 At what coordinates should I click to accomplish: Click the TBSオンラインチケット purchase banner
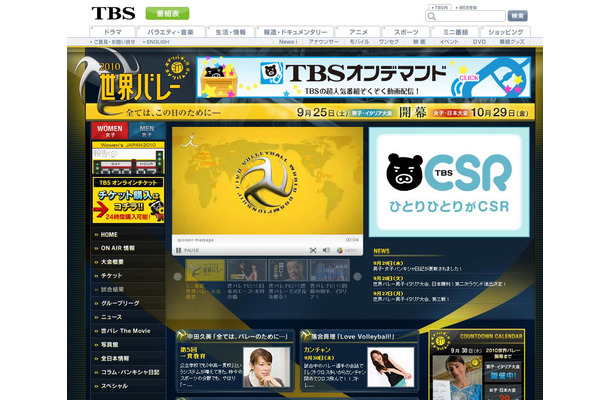(128, 200)
